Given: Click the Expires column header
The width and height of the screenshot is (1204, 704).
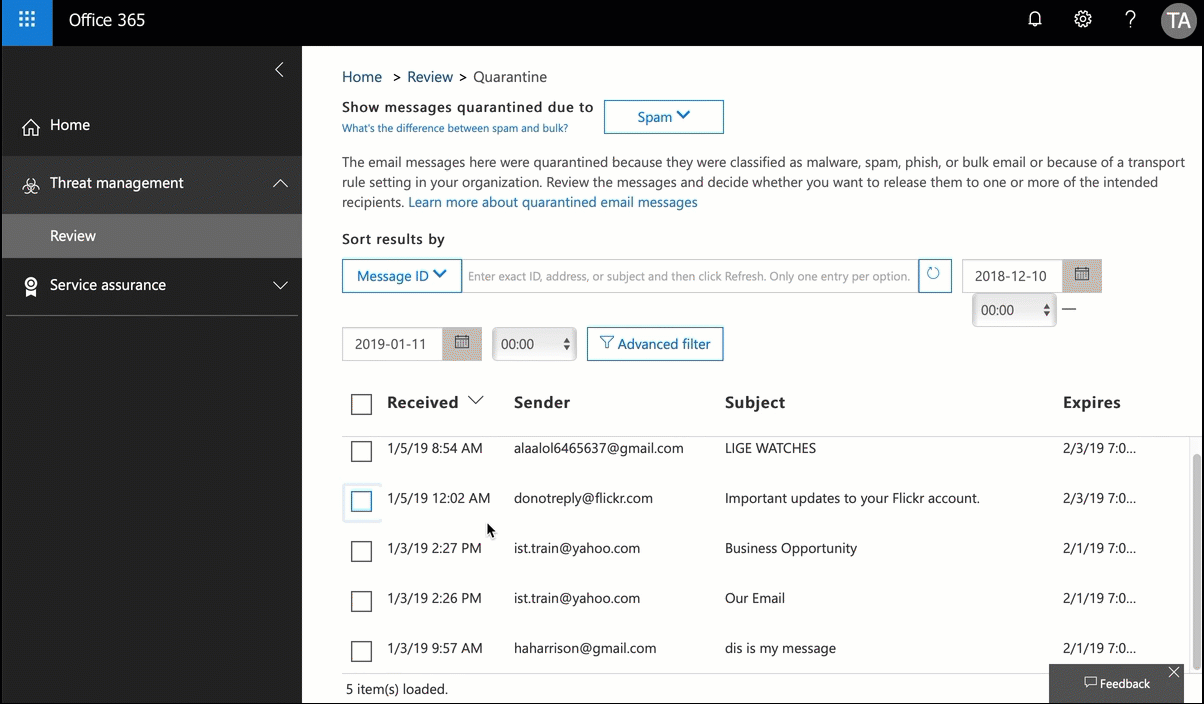Looking at the screenshot, I should tap(1092, 402).
